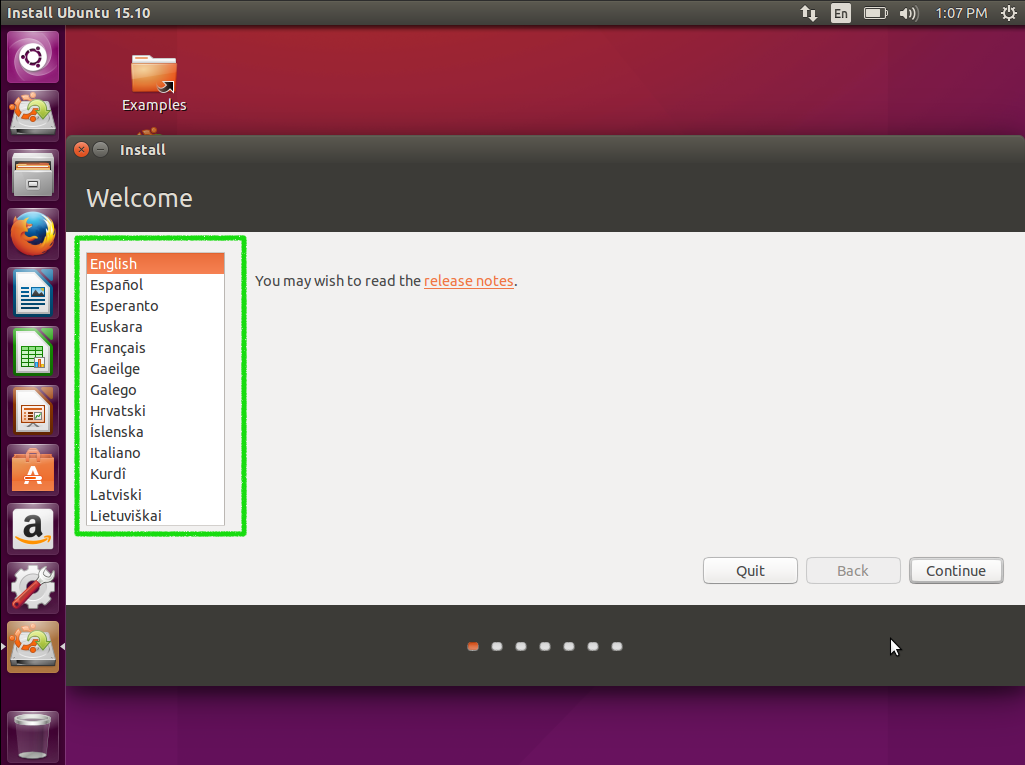This screenshot has width=1025, height=765.
Task: Open the Ubuntu Dash search launcher
Action: point(33,58)
